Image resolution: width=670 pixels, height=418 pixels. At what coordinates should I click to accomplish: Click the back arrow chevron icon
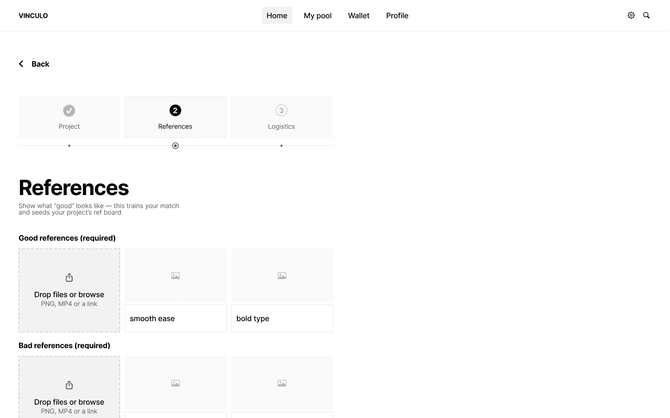[21, 64]
